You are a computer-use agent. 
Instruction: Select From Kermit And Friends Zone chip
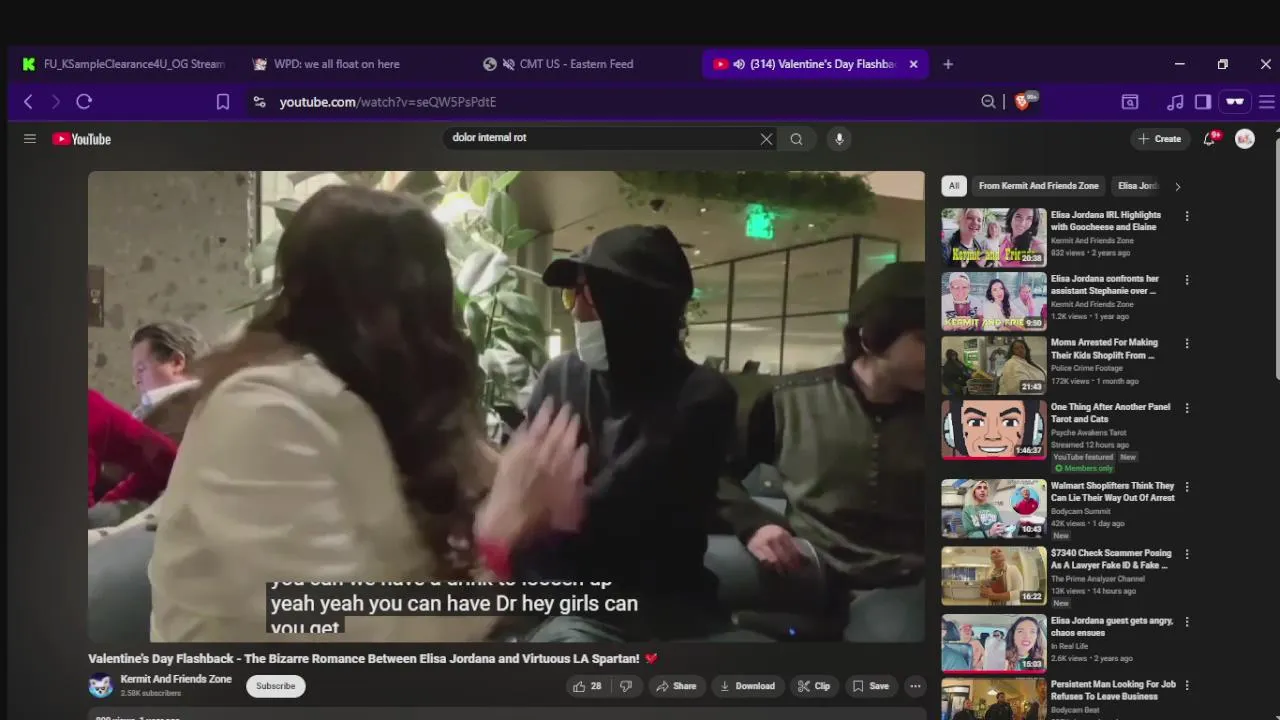tap(1038, 186)
